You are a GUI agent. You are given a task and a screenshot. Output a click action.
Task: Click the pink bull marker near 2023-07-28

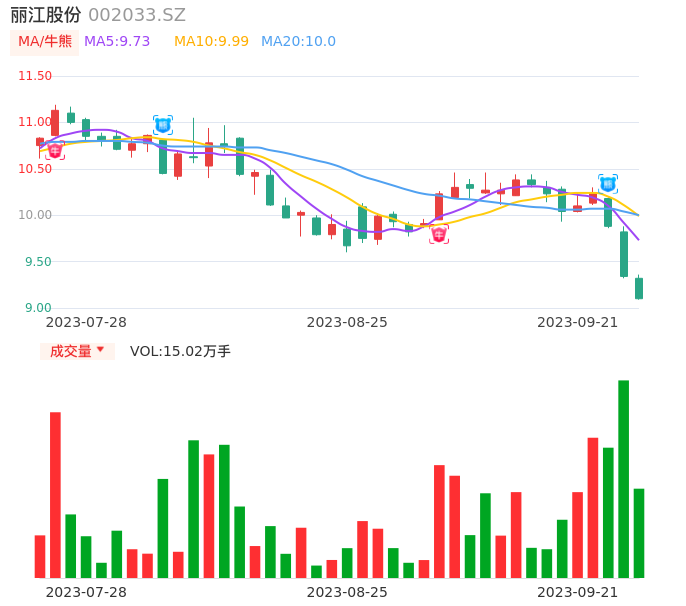(x=55, y=149)
